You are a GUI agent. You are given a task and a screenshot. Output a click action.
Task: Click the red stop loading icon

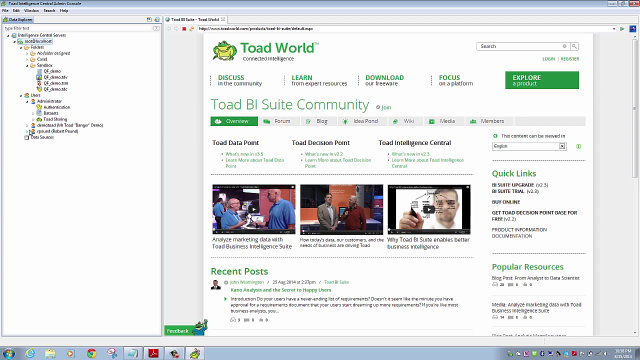184,29
